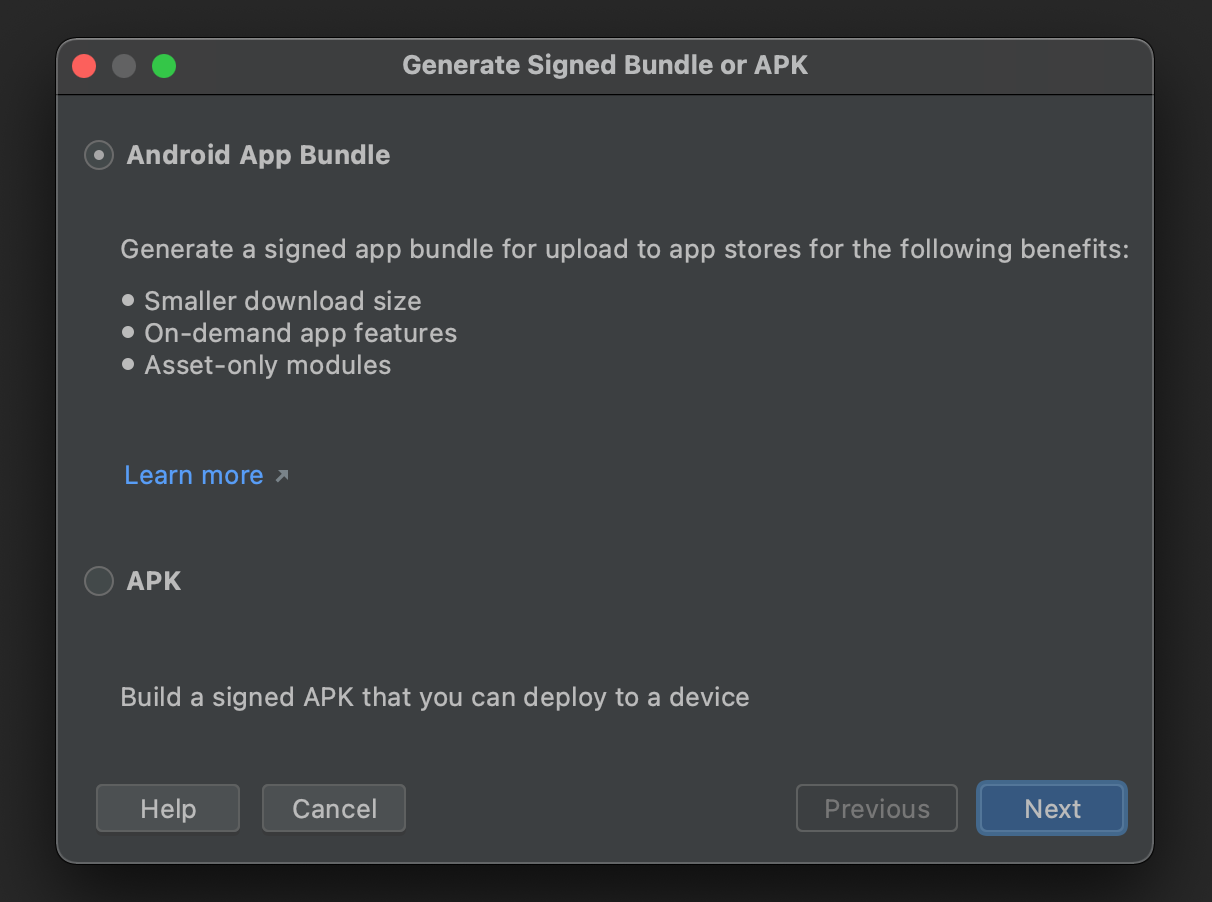Open the Learn more link
This screenshot has height=902, width=1212.
194,475
